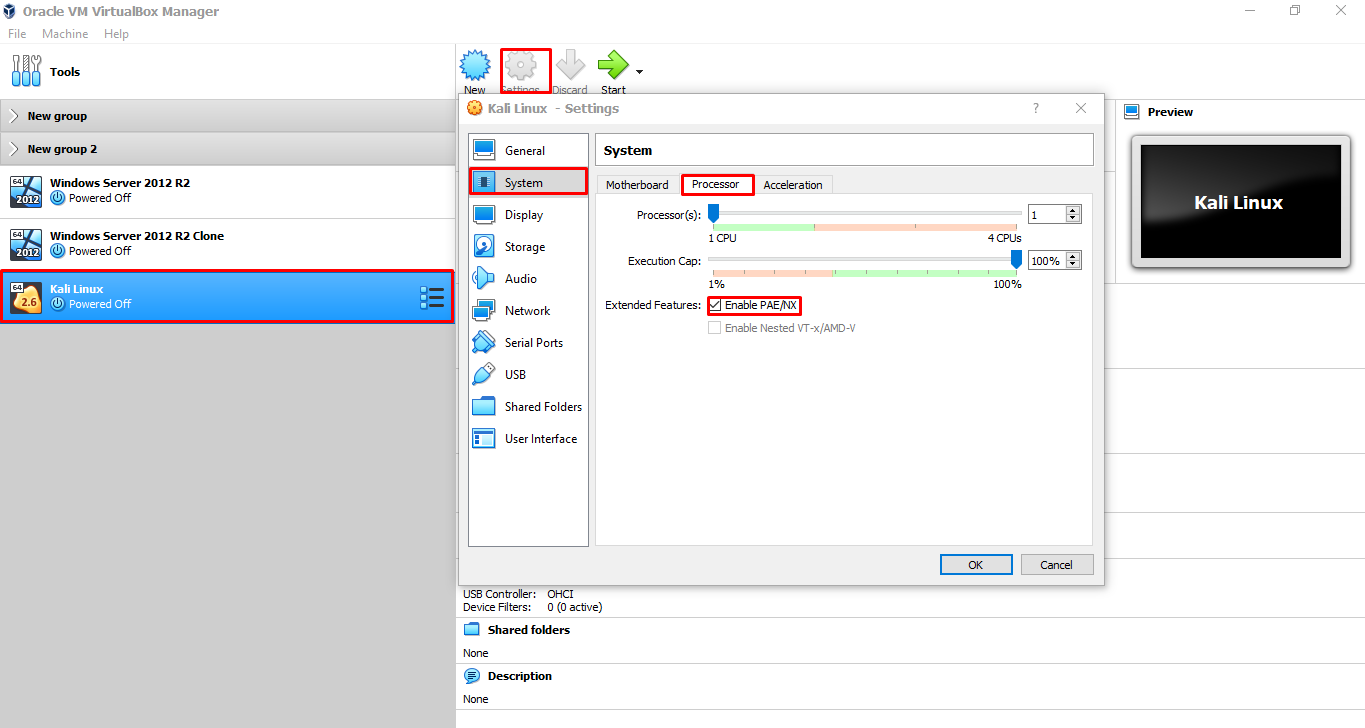Open the Storage settings category
The height and width of the screenshot is (728, 1365).
[x=528, y=247]
